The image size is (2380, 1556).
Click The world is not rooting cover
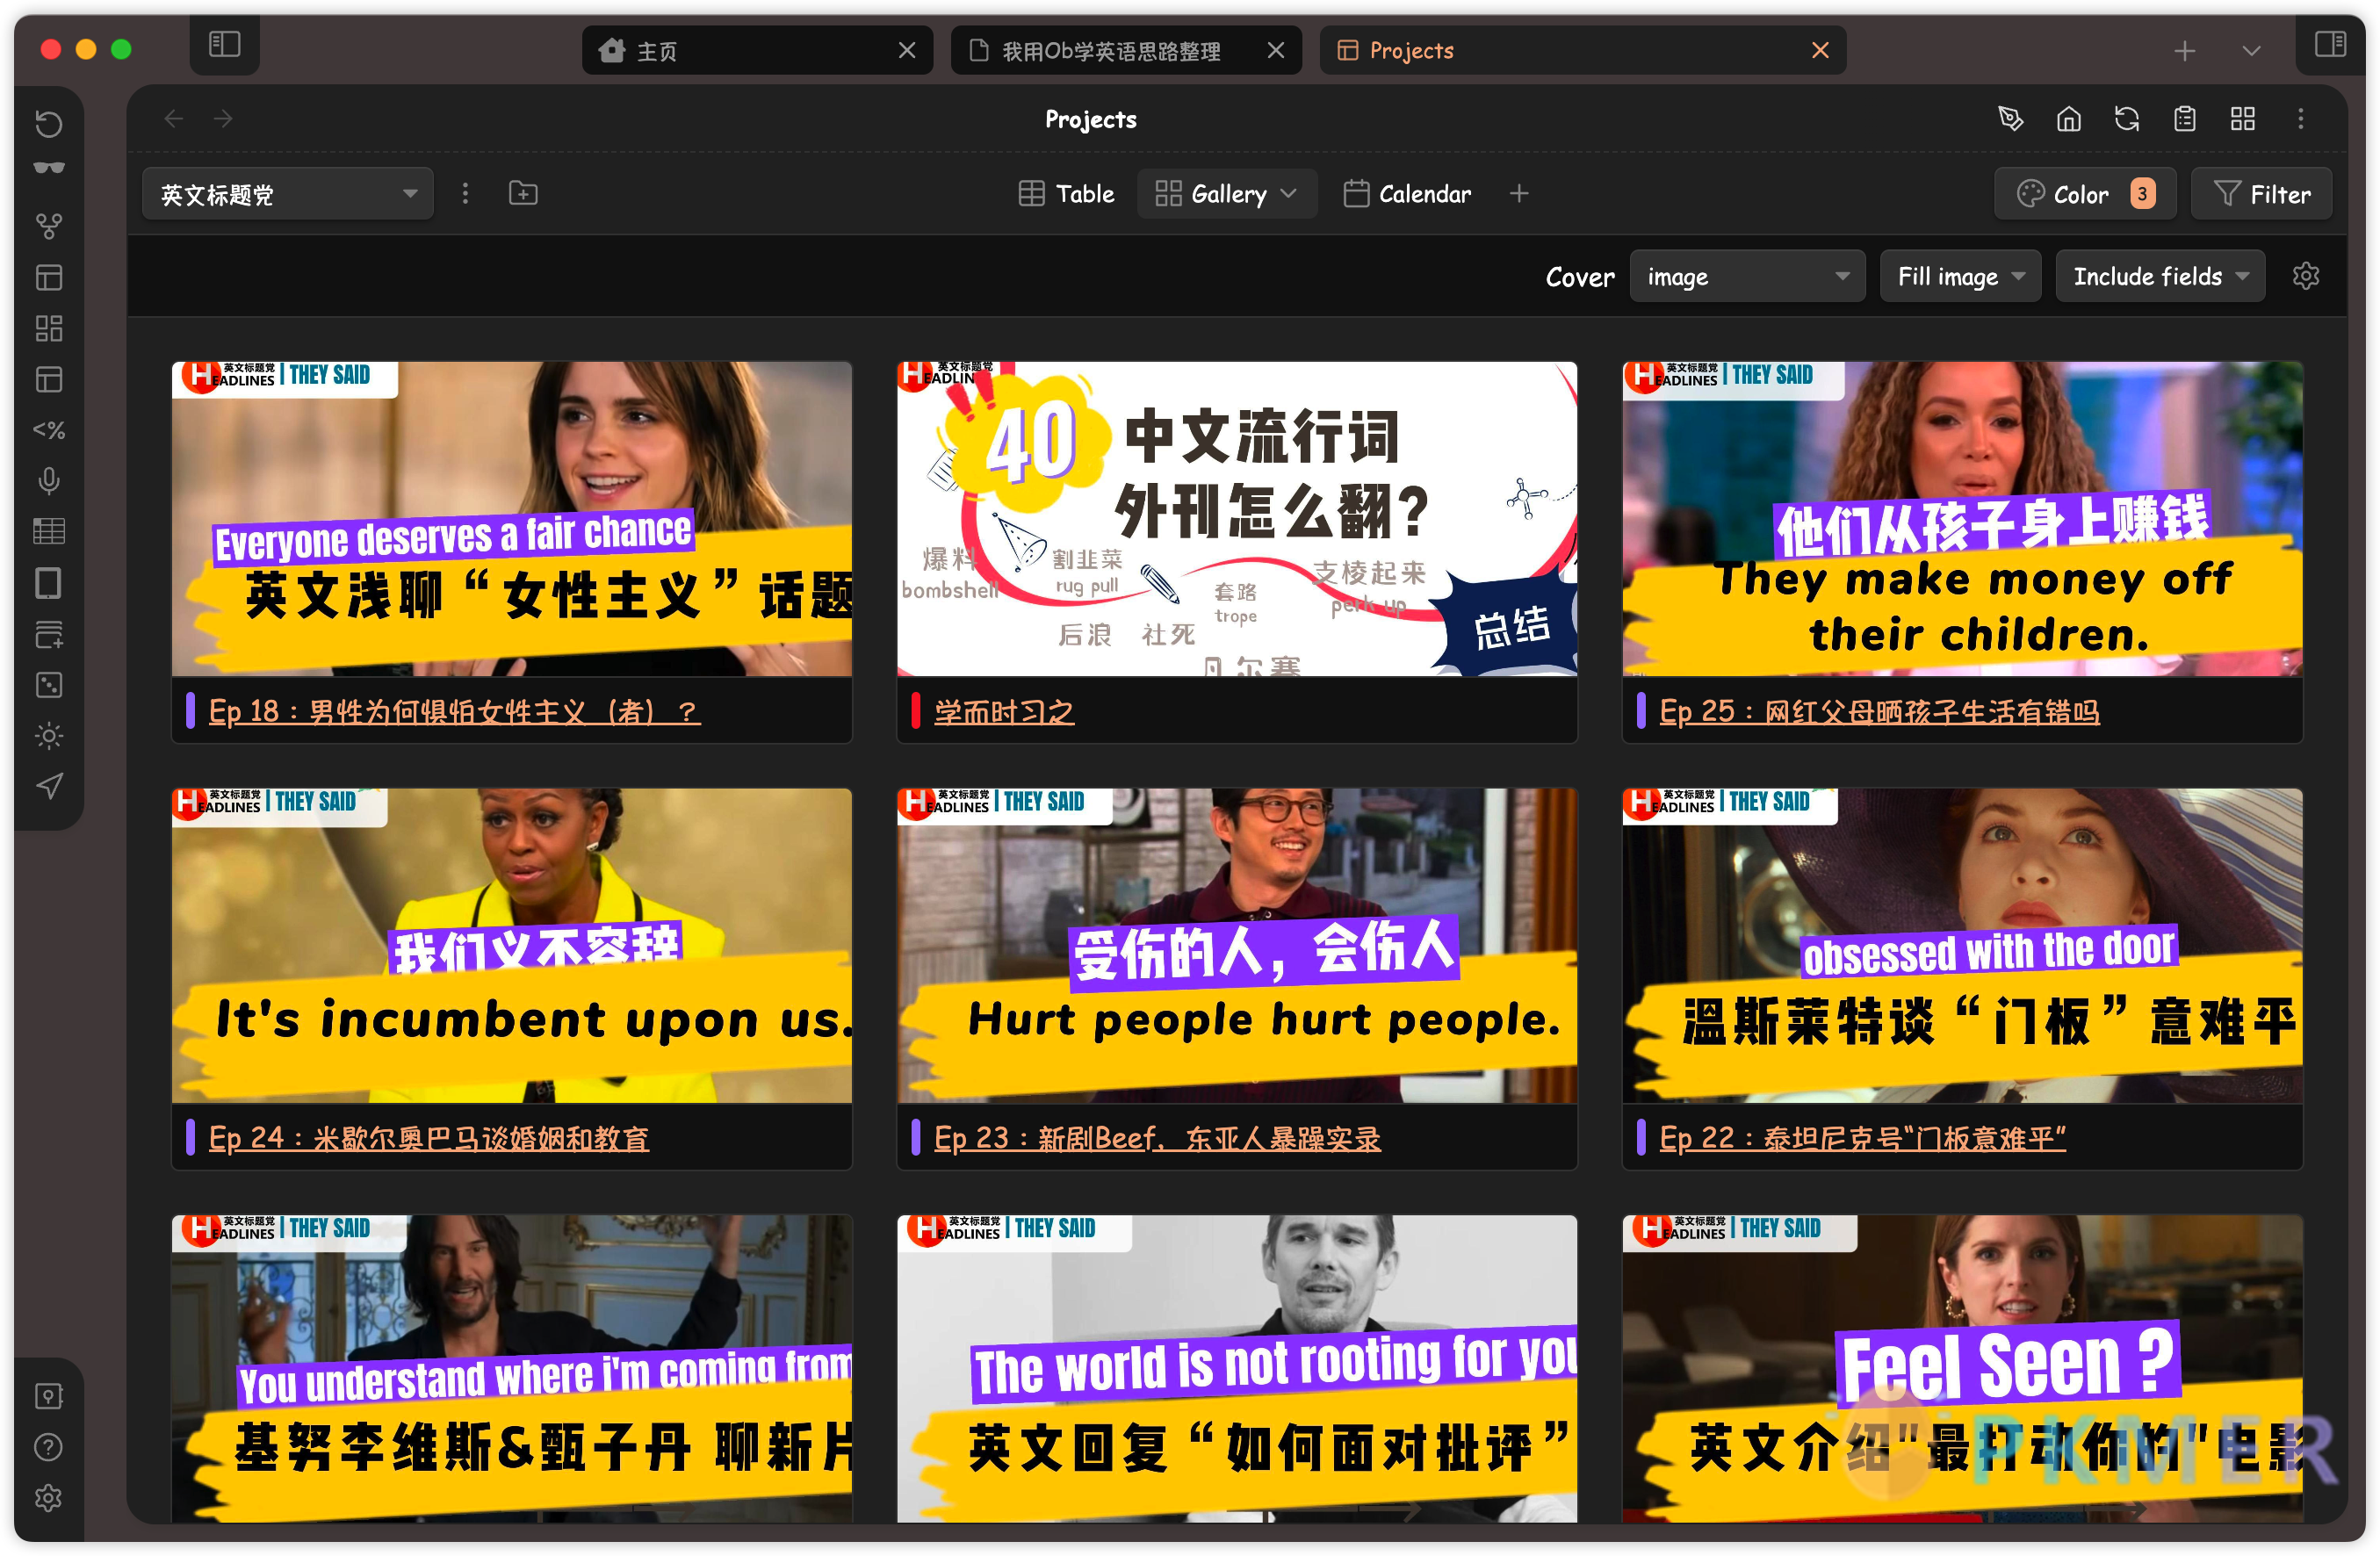(x=1237, y=1369)
